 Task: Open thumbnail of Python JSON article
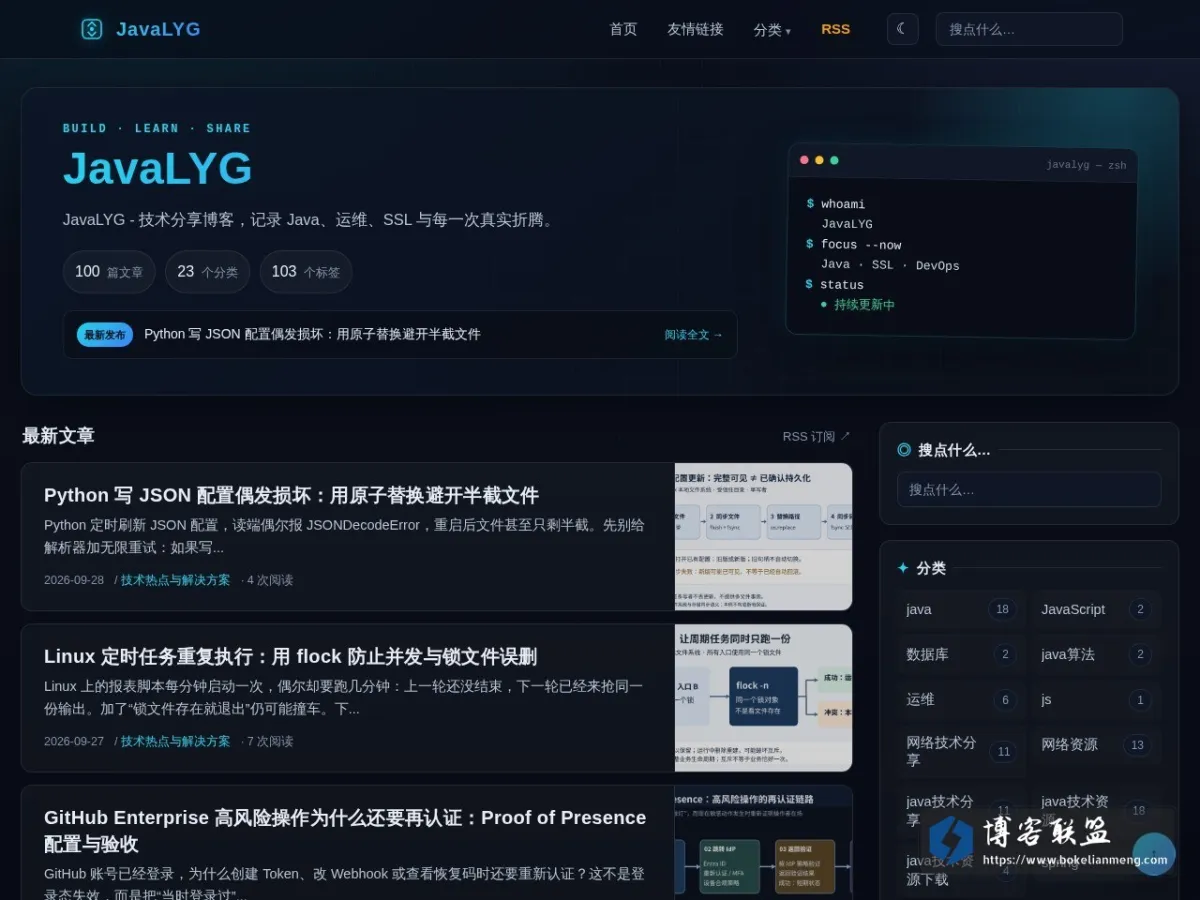(x=763, y=536)
